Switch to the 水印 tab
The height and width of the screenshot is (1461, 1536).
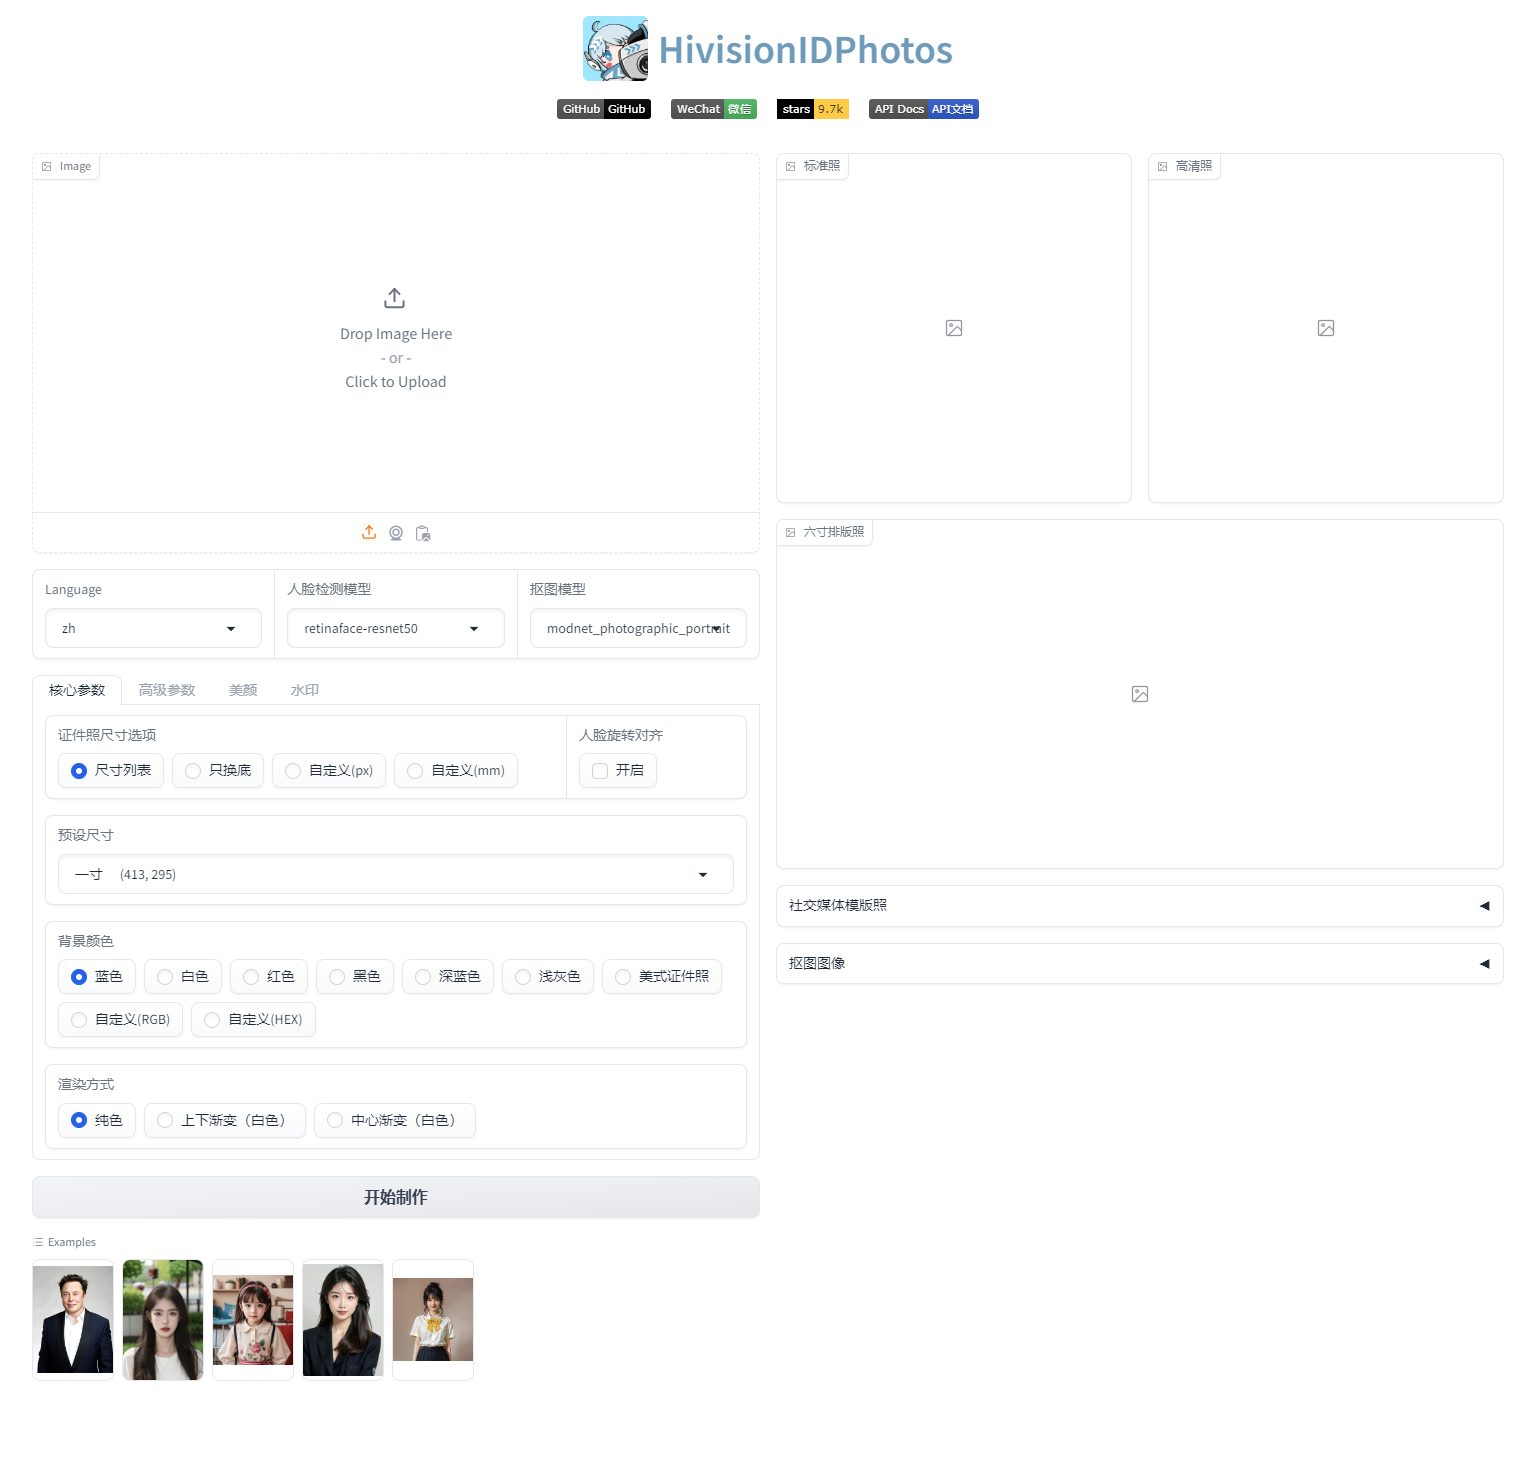[x=305, y=690]
